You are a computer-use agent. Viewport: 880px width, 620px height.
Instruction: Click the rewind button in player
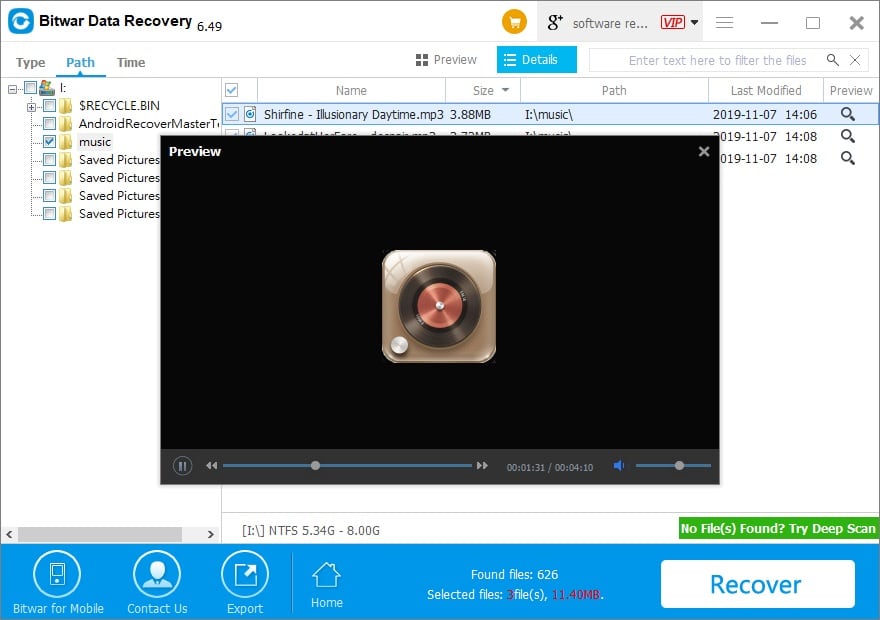pos(211,466)
